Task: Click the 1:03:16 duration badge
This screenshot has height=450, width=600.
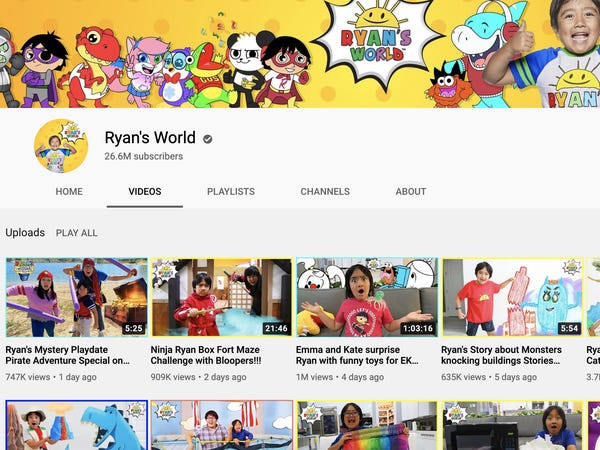Action: 418,328
